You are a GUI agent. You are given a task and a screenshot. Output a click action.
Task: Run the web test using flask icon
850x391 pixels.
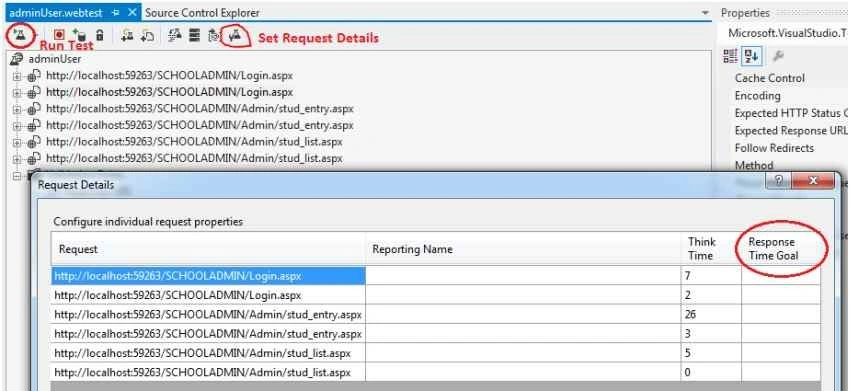click(20, 35)
